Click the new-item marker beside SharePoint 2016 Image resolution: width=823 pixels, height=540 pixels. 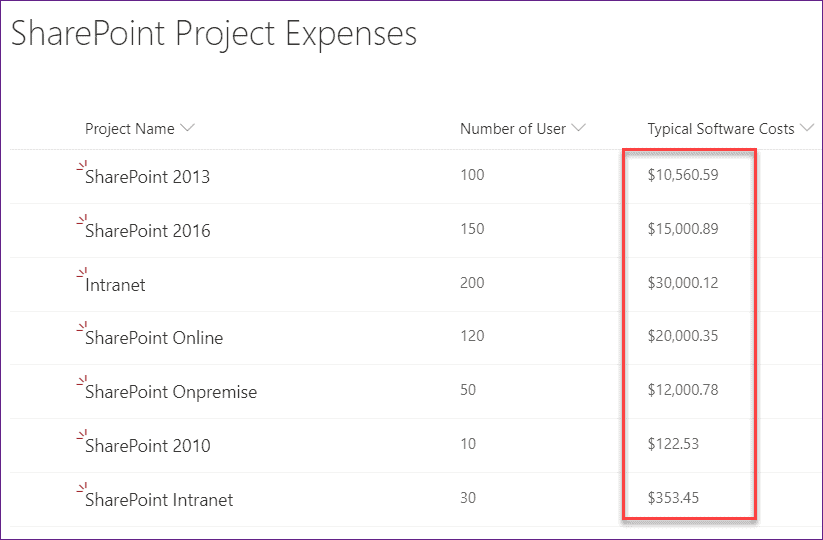coord(82,220)
